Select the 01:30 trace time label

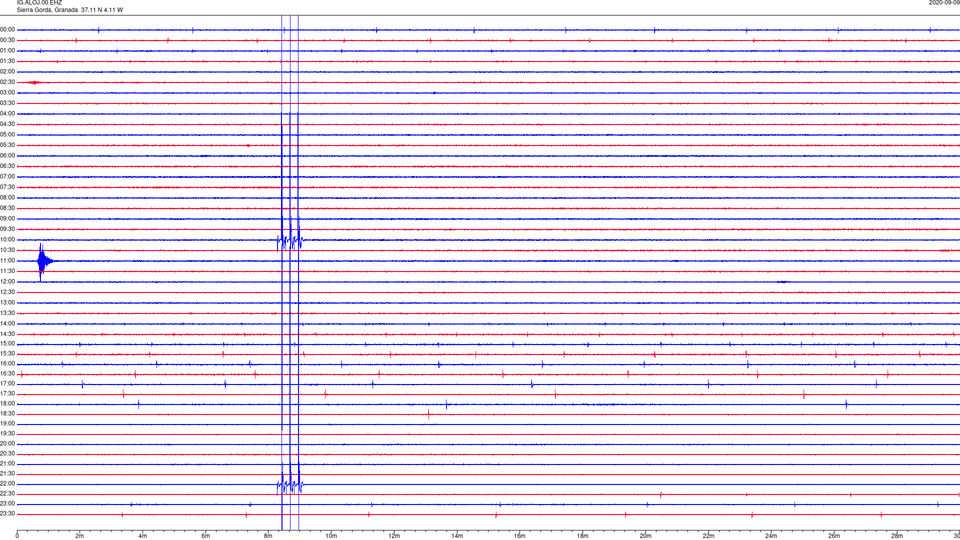pos(7,61)
